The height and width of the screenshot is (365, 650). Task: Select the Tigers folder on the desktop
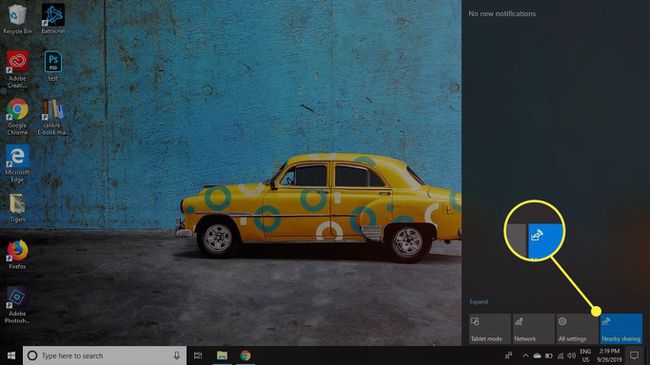17,208
